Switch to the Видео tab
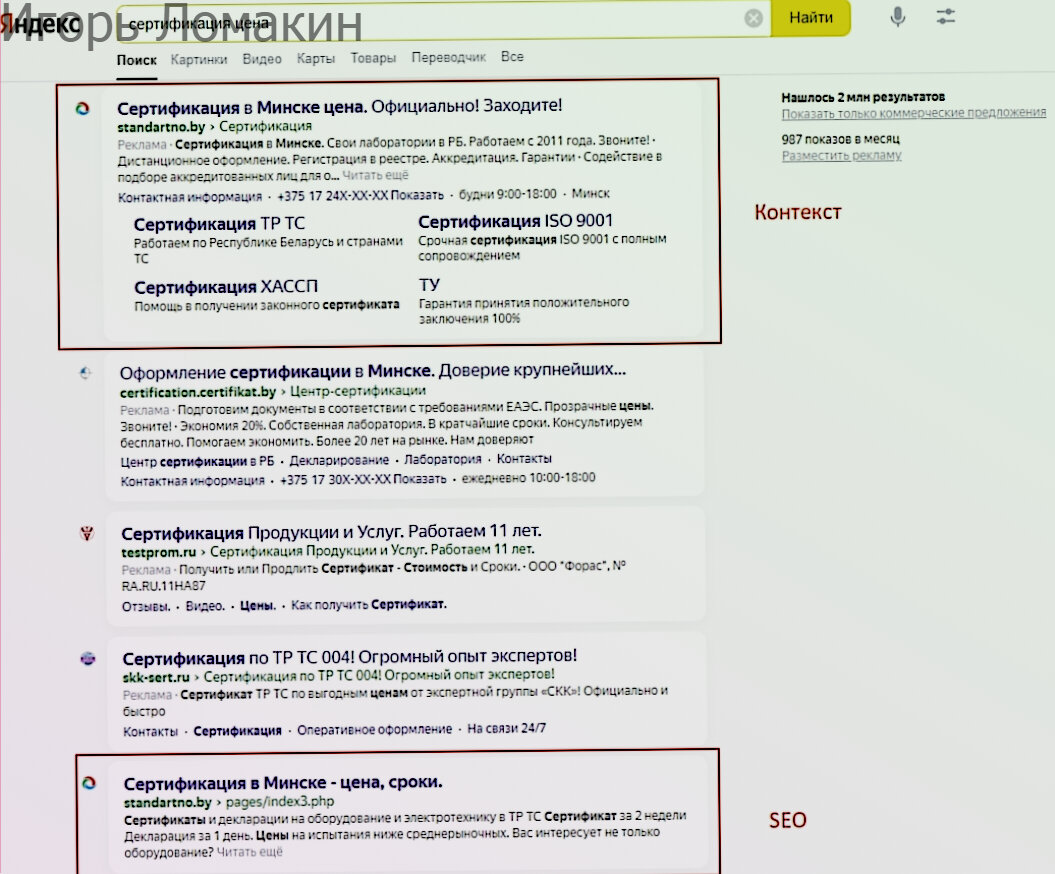1055x874 pixels. pos(262,59)
